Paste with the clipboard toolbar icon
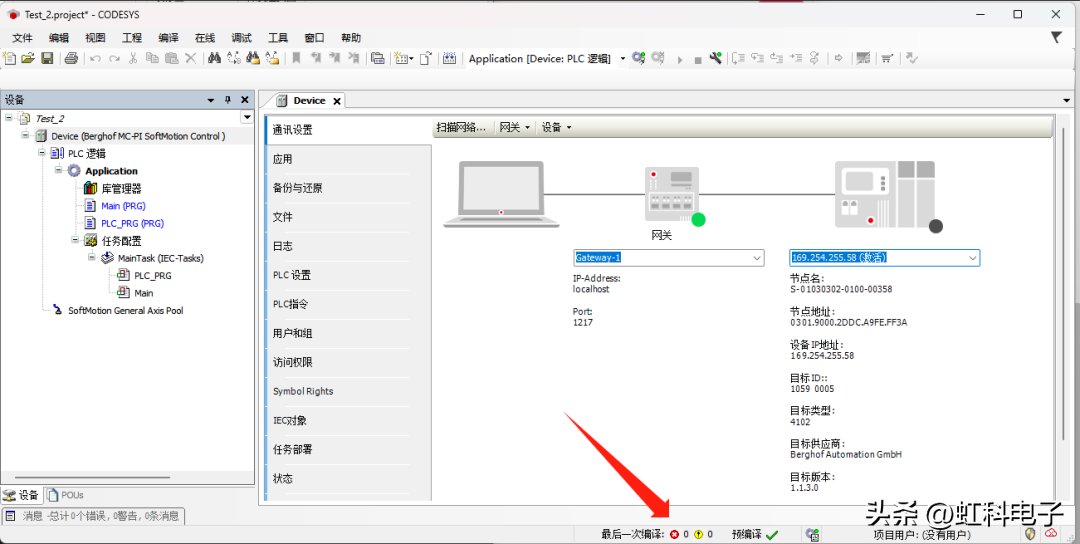This screenshot has width=1080, height=544. pyautogui.click(x=172, y=59)
